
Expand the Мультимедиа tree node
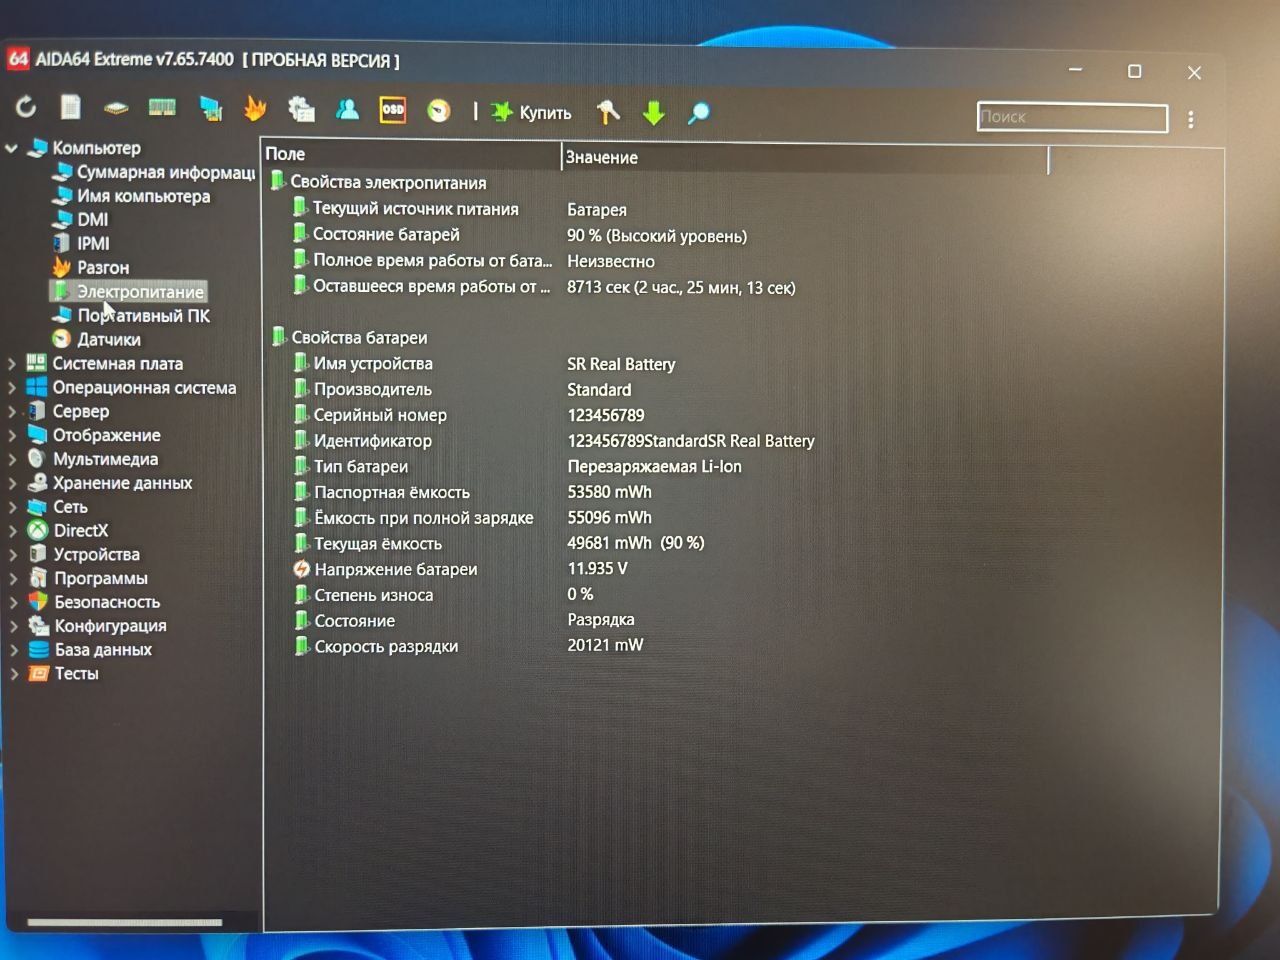13,460
